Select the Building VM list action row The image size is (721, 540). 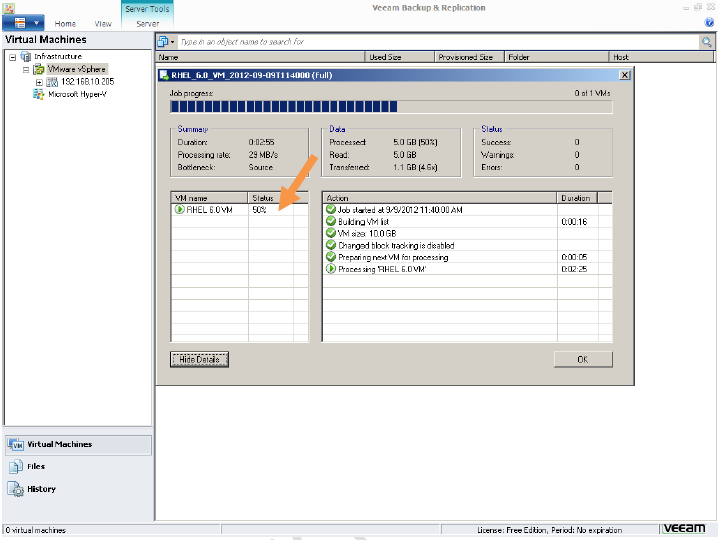click(467, 222)
